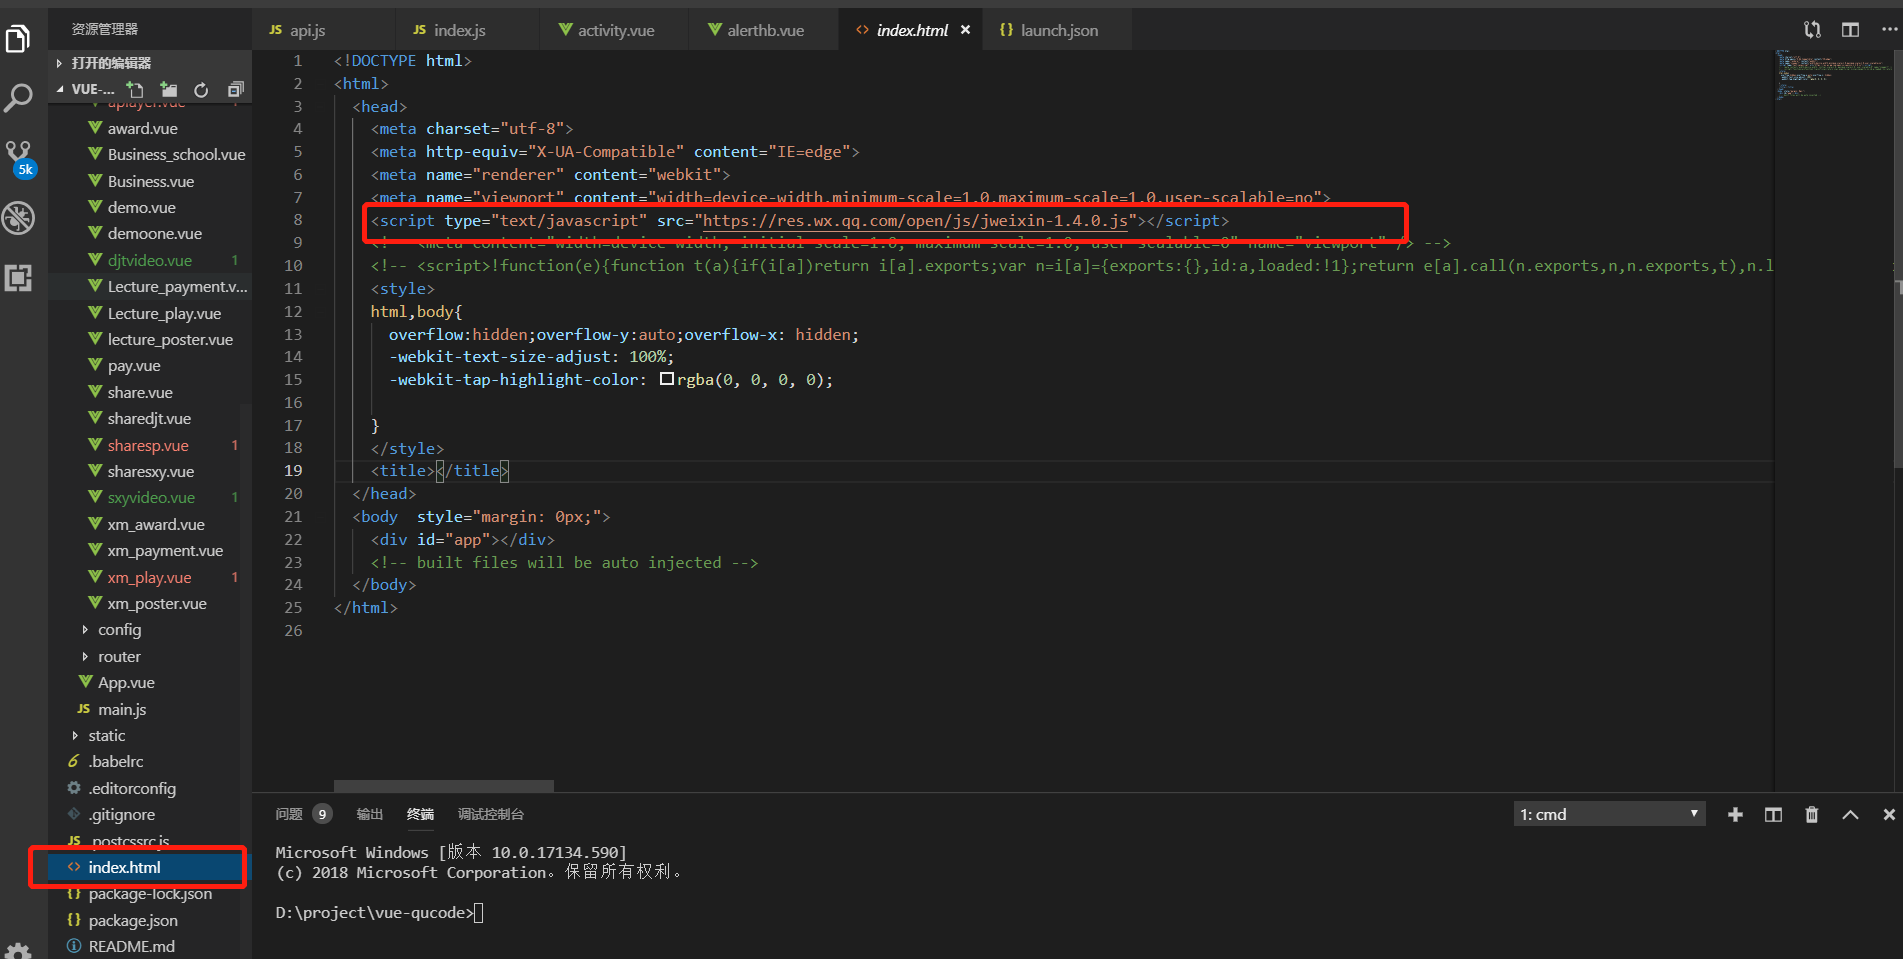Open the Extensions view in activity bar
The width and height of the screenshot is (1903, 959).
point(18,278)
